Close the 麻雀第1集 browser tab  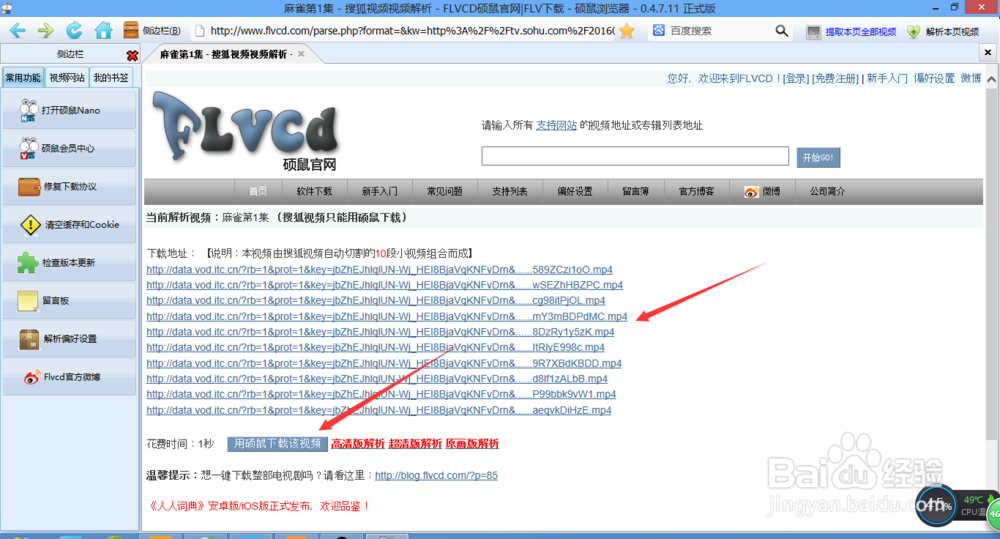click(301, 54)
